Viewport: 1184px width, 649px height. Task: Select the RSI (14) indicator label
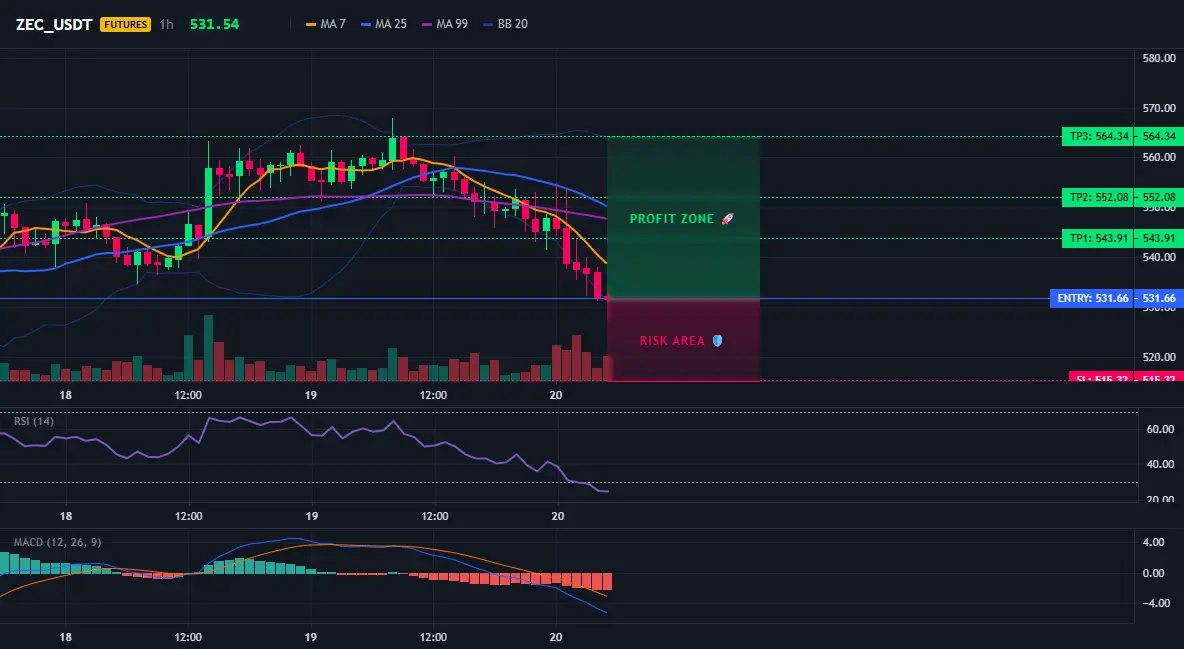[x=33, y=421]
